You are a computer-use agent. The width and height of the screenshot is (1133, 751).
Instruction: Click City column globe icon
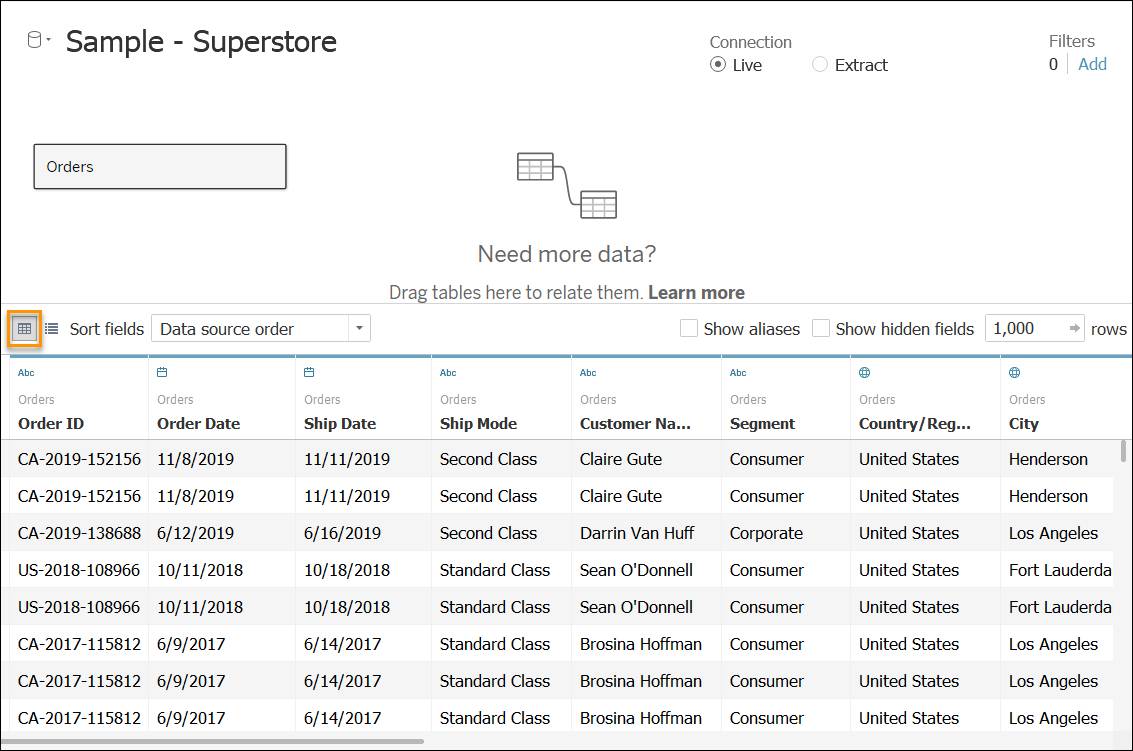1014,372
